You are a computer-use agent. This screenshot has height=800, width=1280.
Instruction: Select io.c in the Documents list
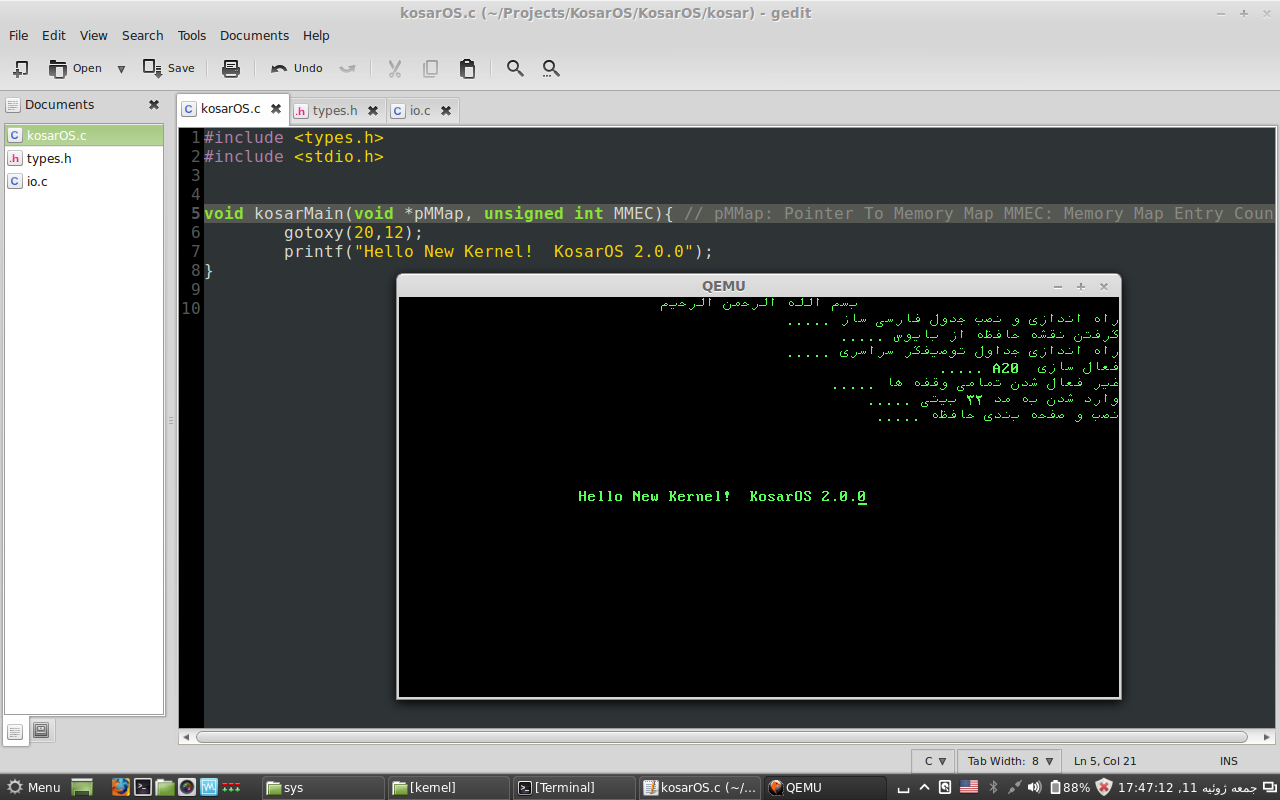[x=37, y=181]
